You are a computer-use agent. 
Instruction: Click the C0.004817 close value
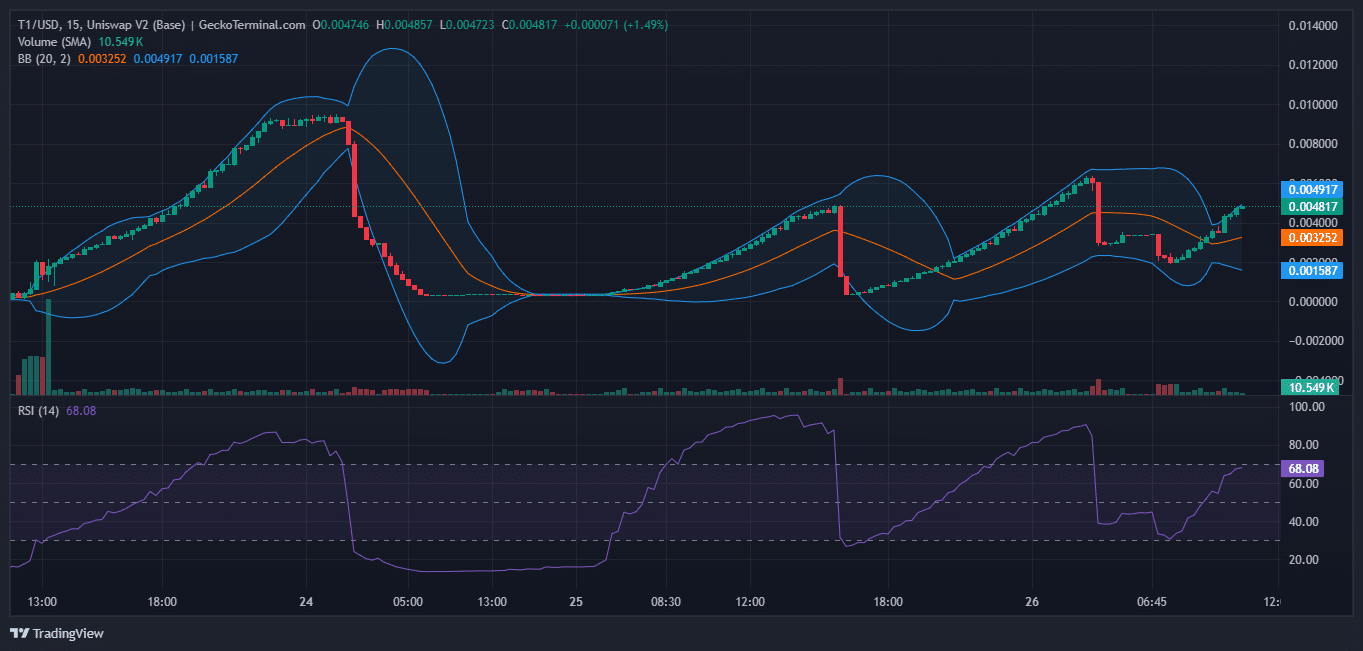(x=528, y=25)
